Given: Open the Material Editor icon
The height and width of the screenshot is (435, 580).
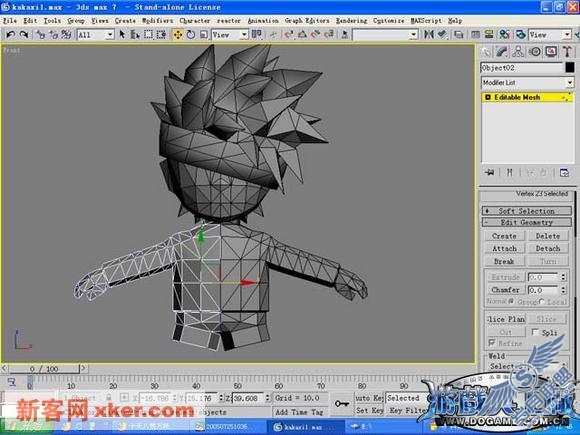Looking at the screenshot, I should coord(505,35).
